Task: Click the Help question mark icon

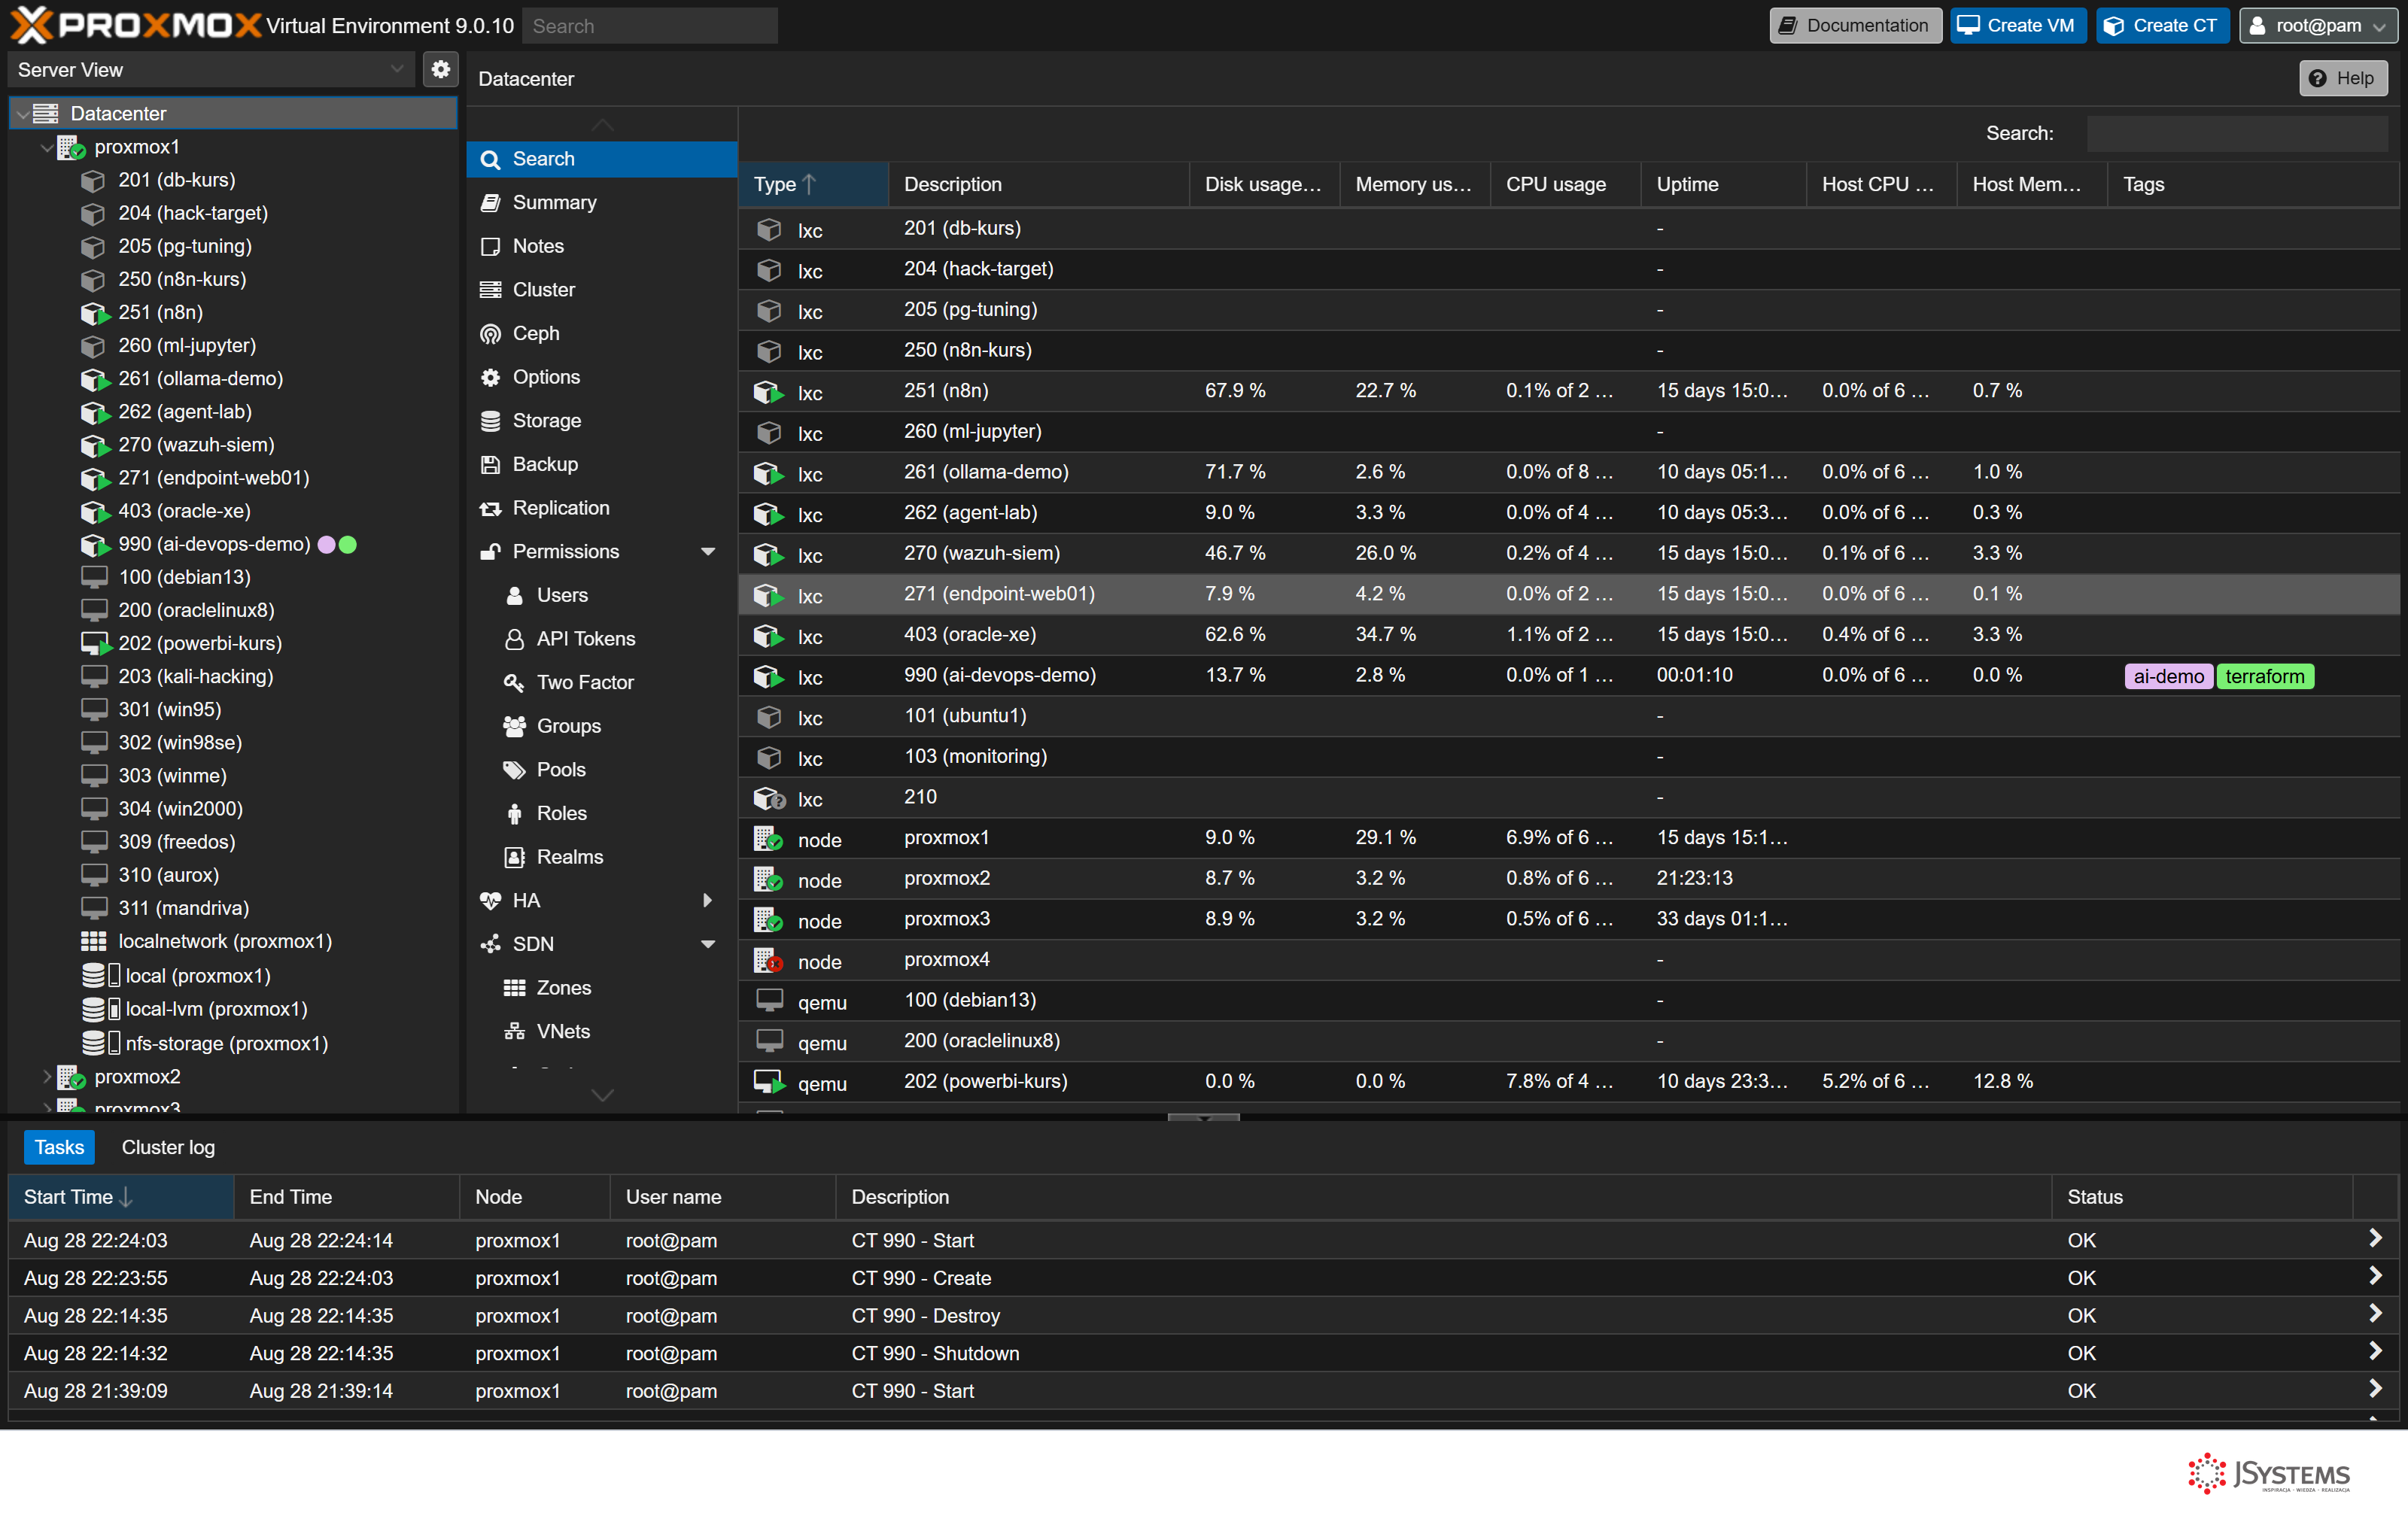Action: [x=2318, y=78]
